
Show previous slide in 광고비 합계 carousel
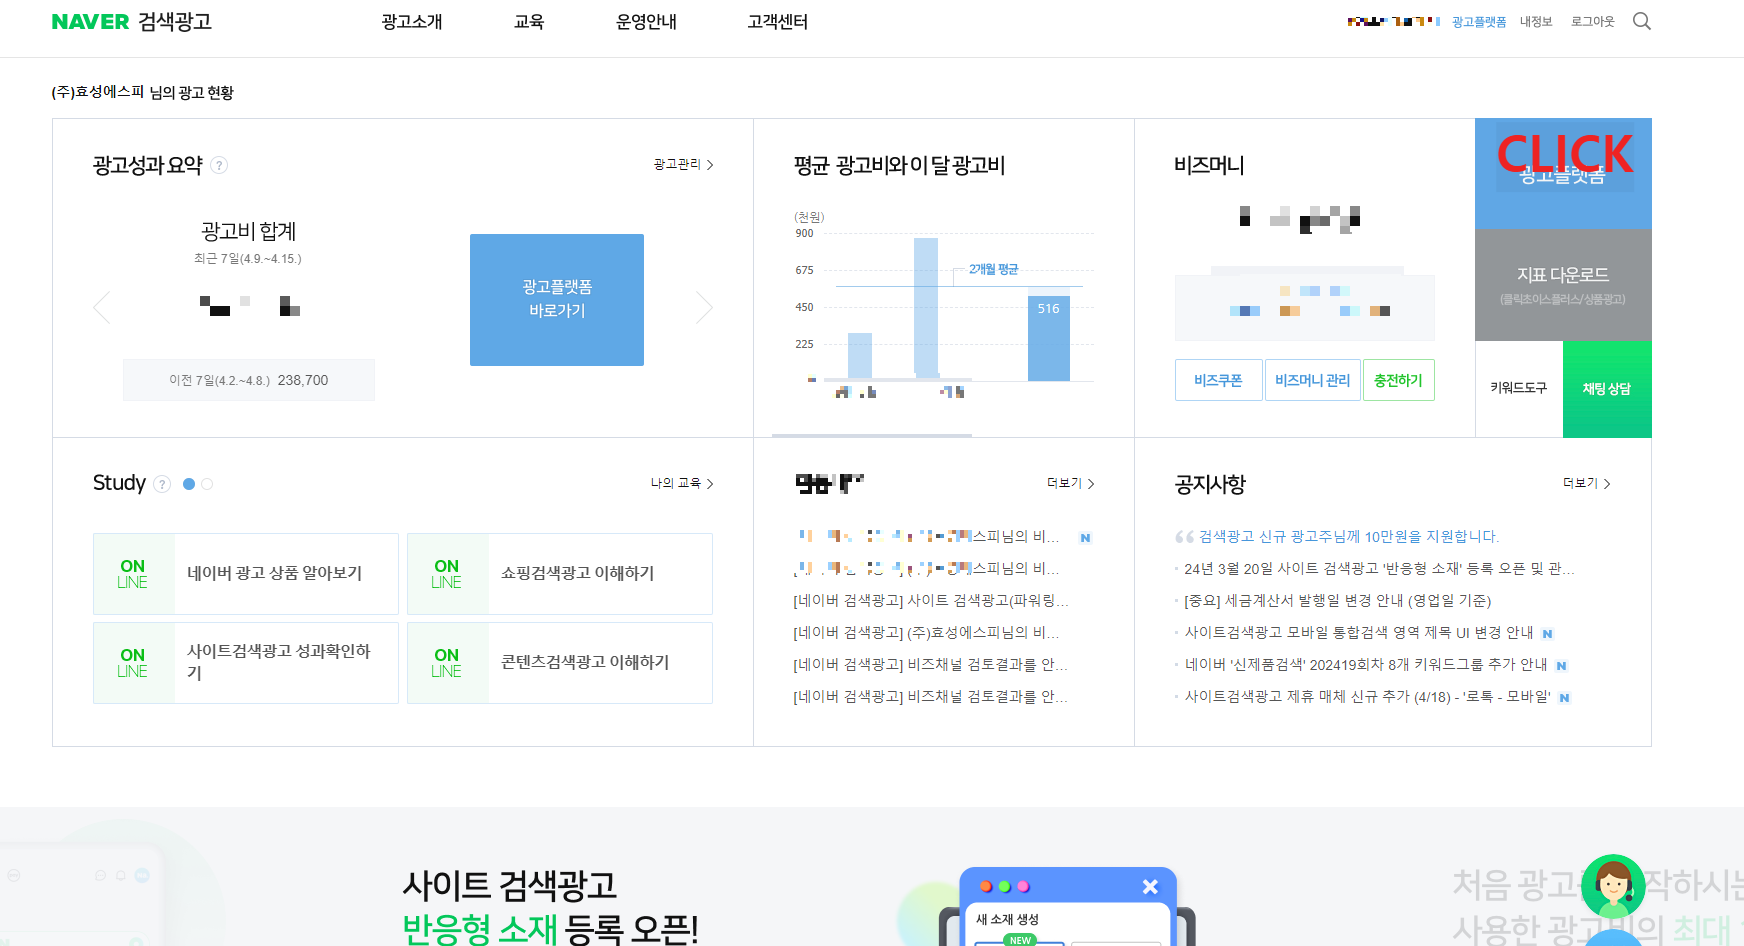tap(101, 307)
